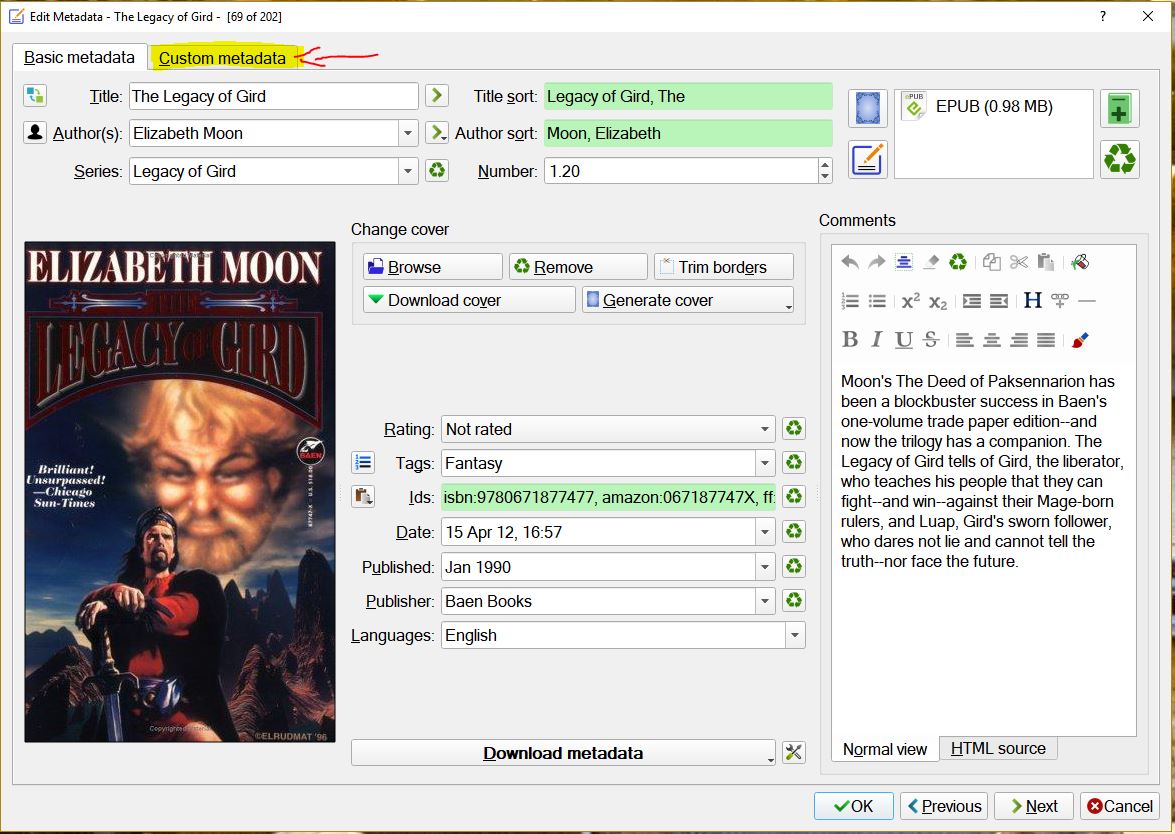Open Rating dropdown

764,429
